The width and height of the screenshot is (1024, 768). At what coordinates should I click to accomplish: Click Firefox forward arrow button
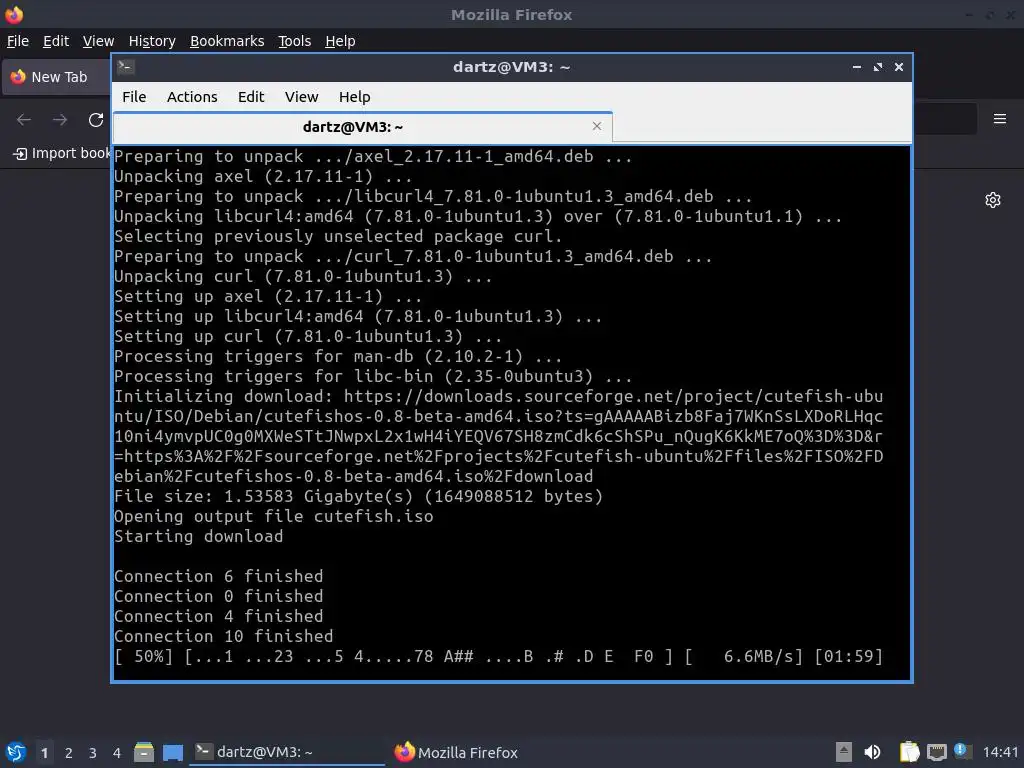[60, 120]
